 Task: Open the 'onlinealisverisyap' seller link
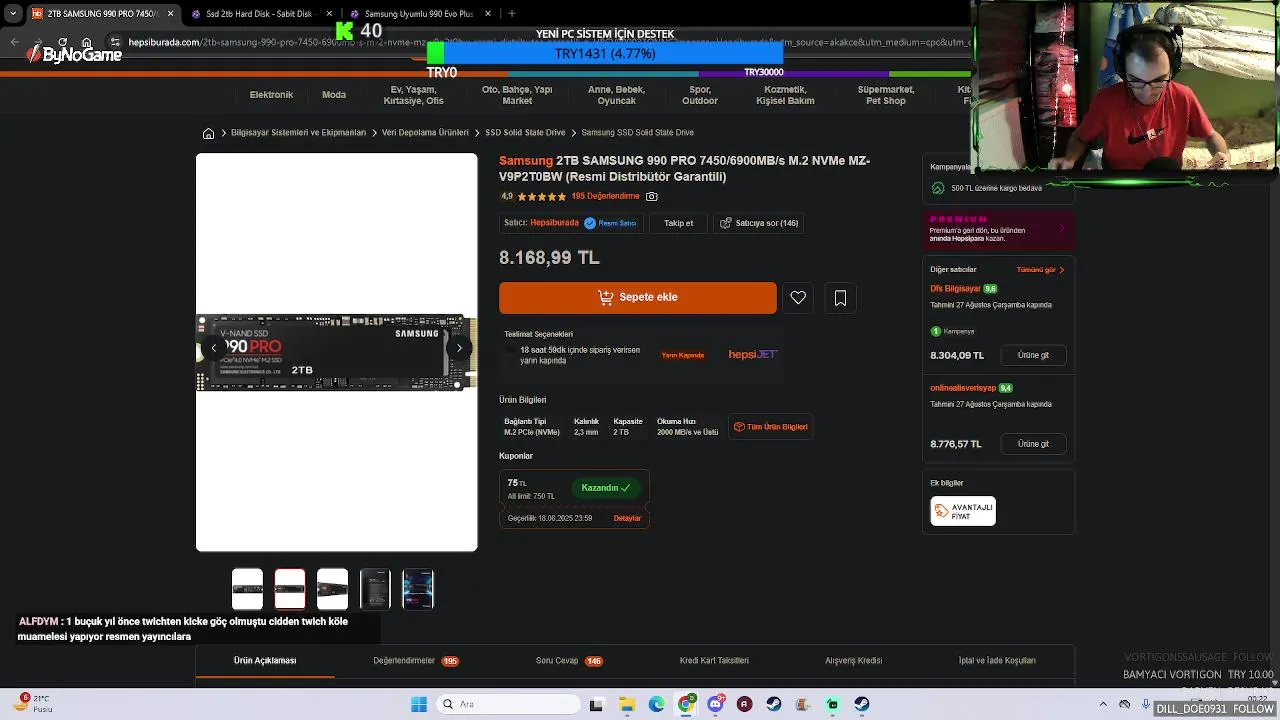click(x=963, y=388)
